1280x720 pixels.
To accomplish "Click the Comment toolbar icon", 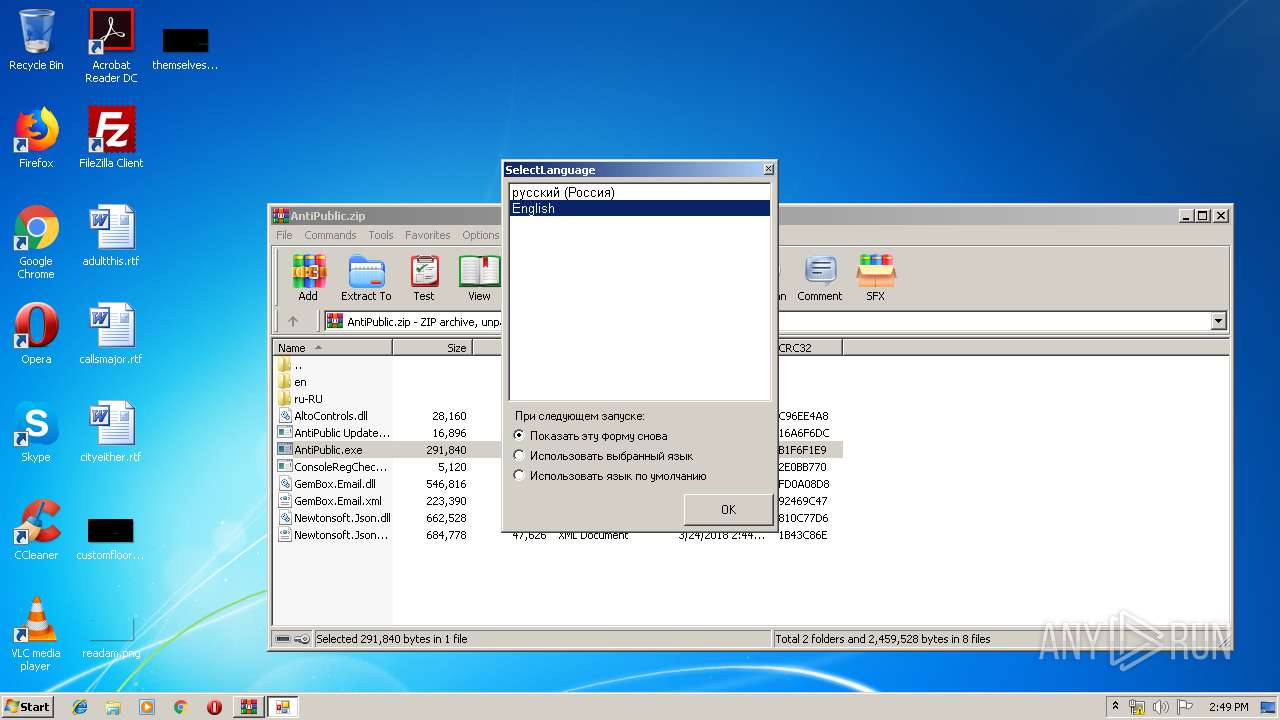I will click(820, 278).
